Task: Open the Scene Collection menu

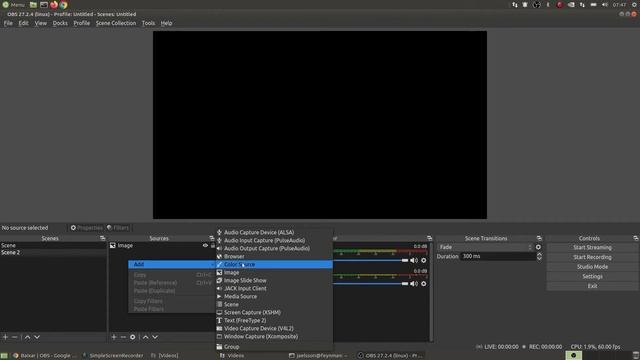Action: pyautogui.click(x=116, y=23)
